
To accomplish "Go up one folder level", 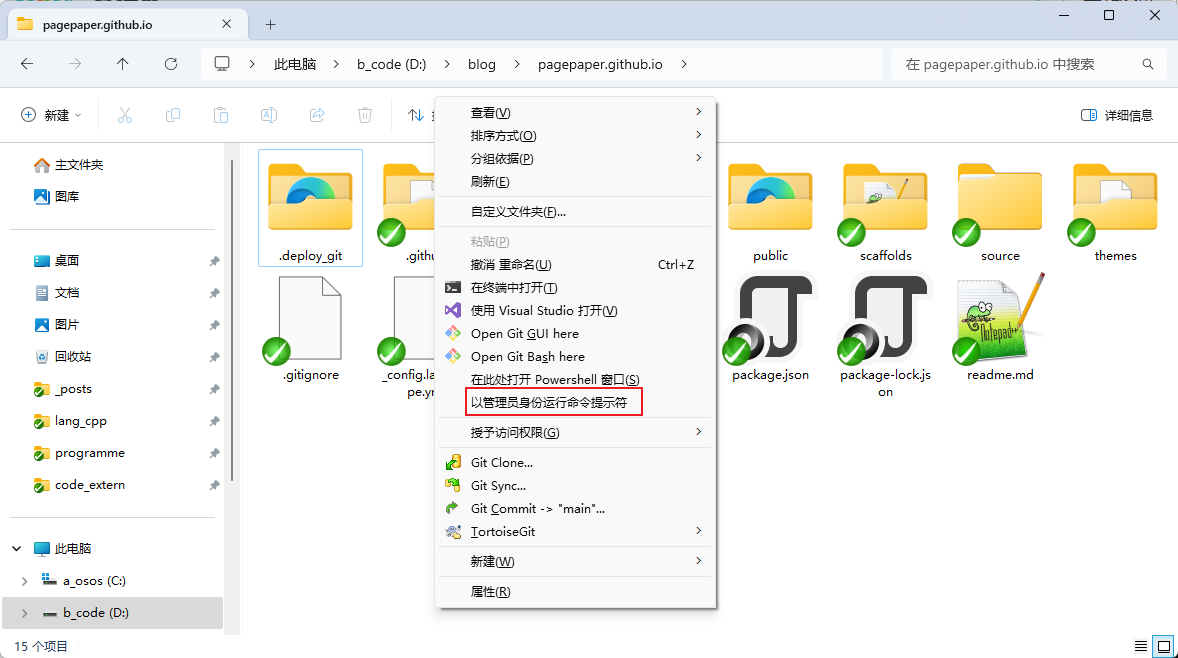I will [123, 64].
